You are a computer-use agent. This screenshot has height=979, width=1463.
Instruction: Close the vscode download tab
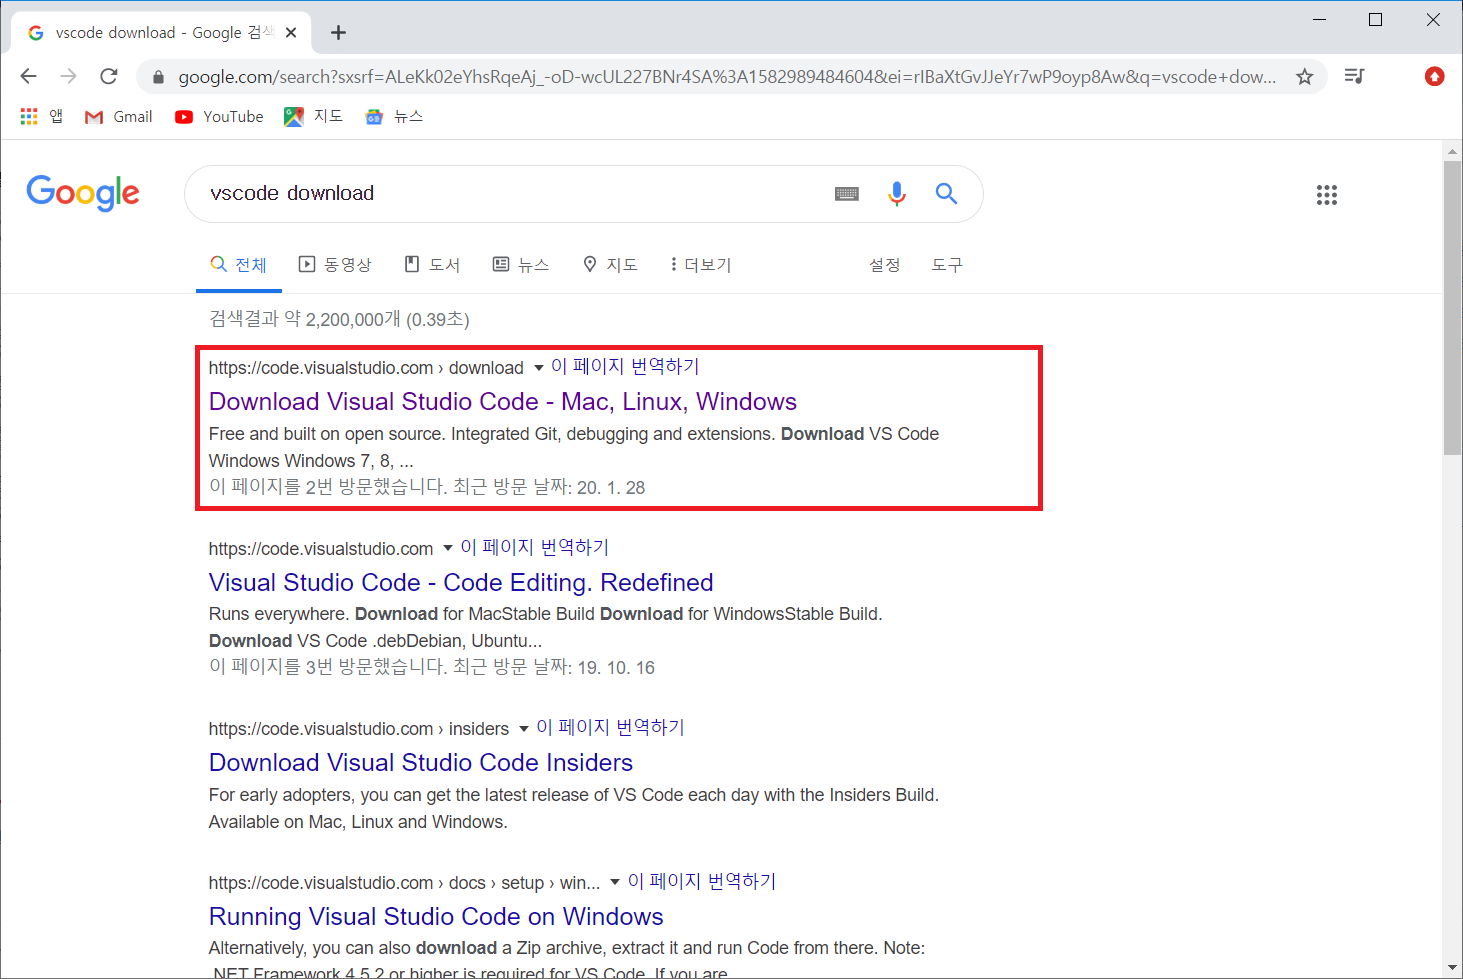coord(291,33)
